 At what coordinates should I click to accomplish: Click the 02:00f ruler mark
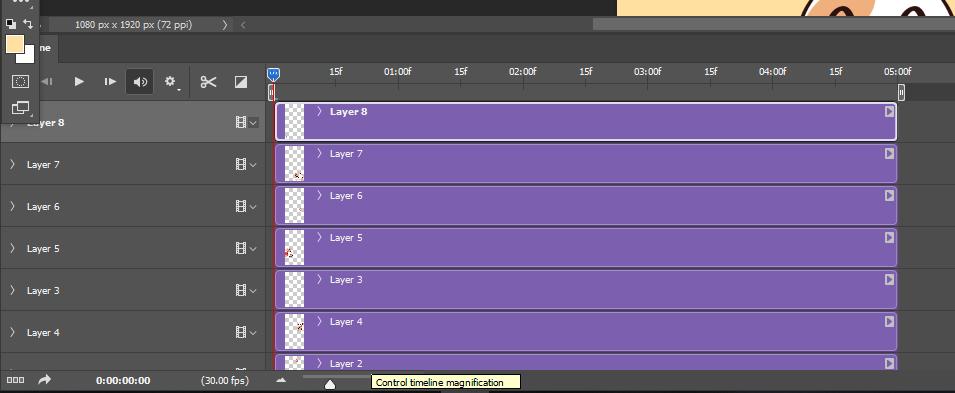coord(523,71)
